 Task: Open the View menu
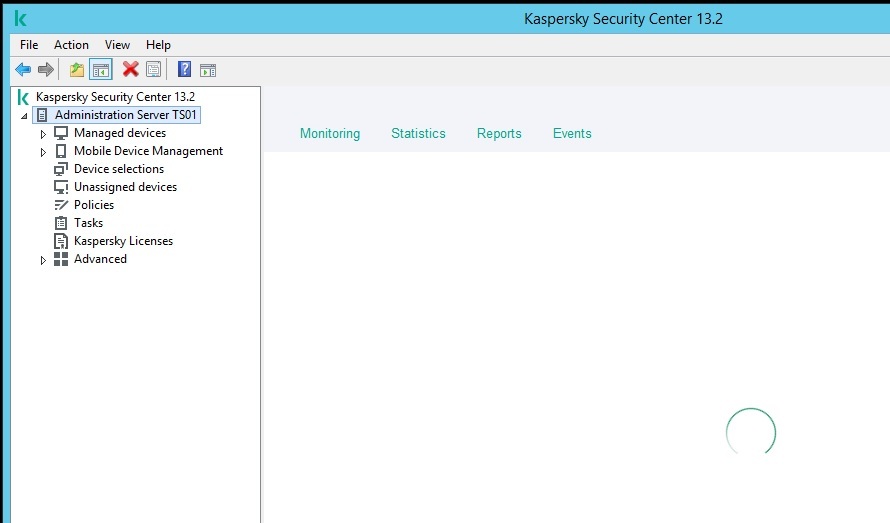(117, 45)
